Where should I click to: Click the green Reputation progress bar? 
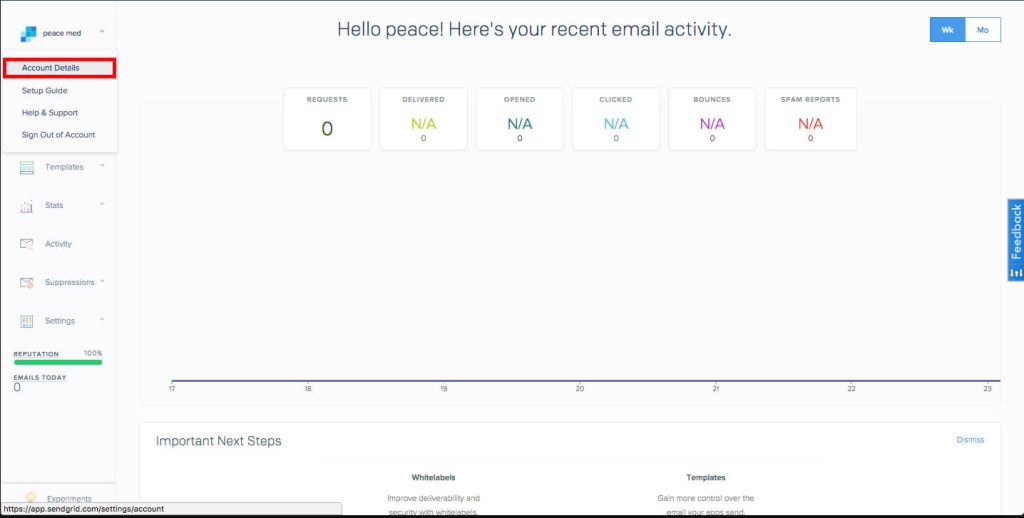pyautogui.click(x=58, y=362)
